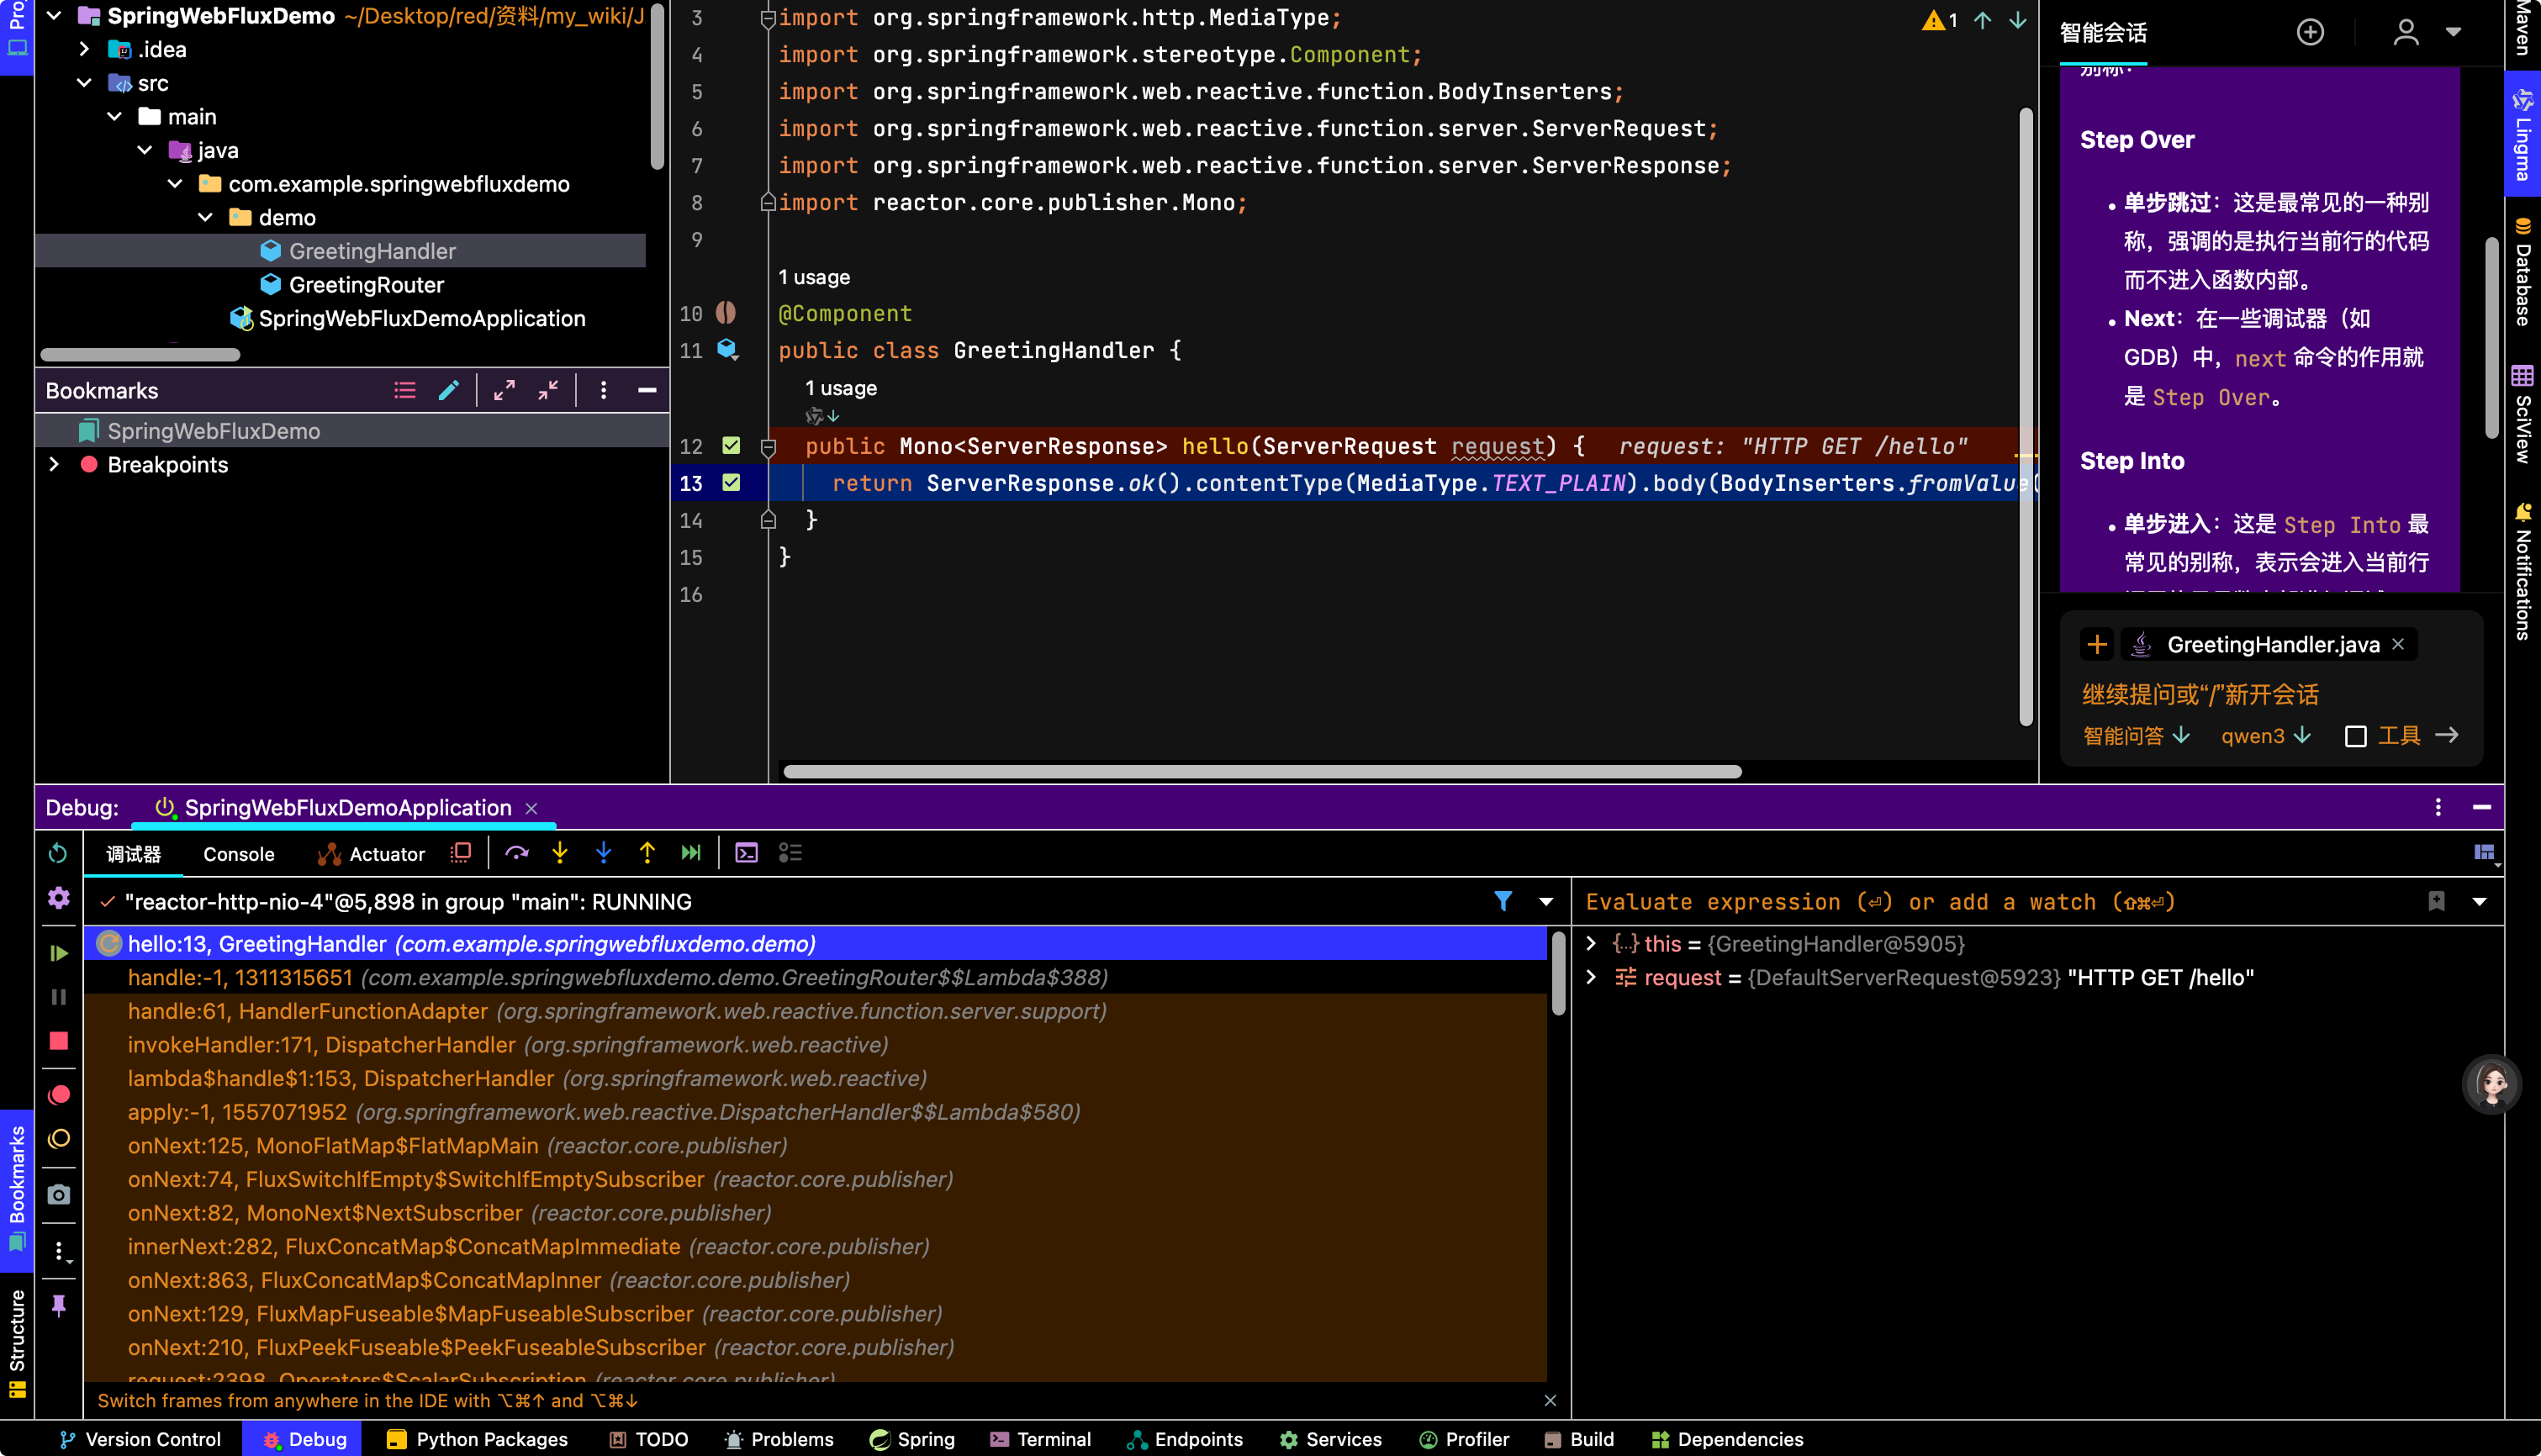The width and height of the screenshot is (2541, 1456).
Task: Click the Evaluate expression input field
Action: pyautogui.click(x=2000, y=902)
